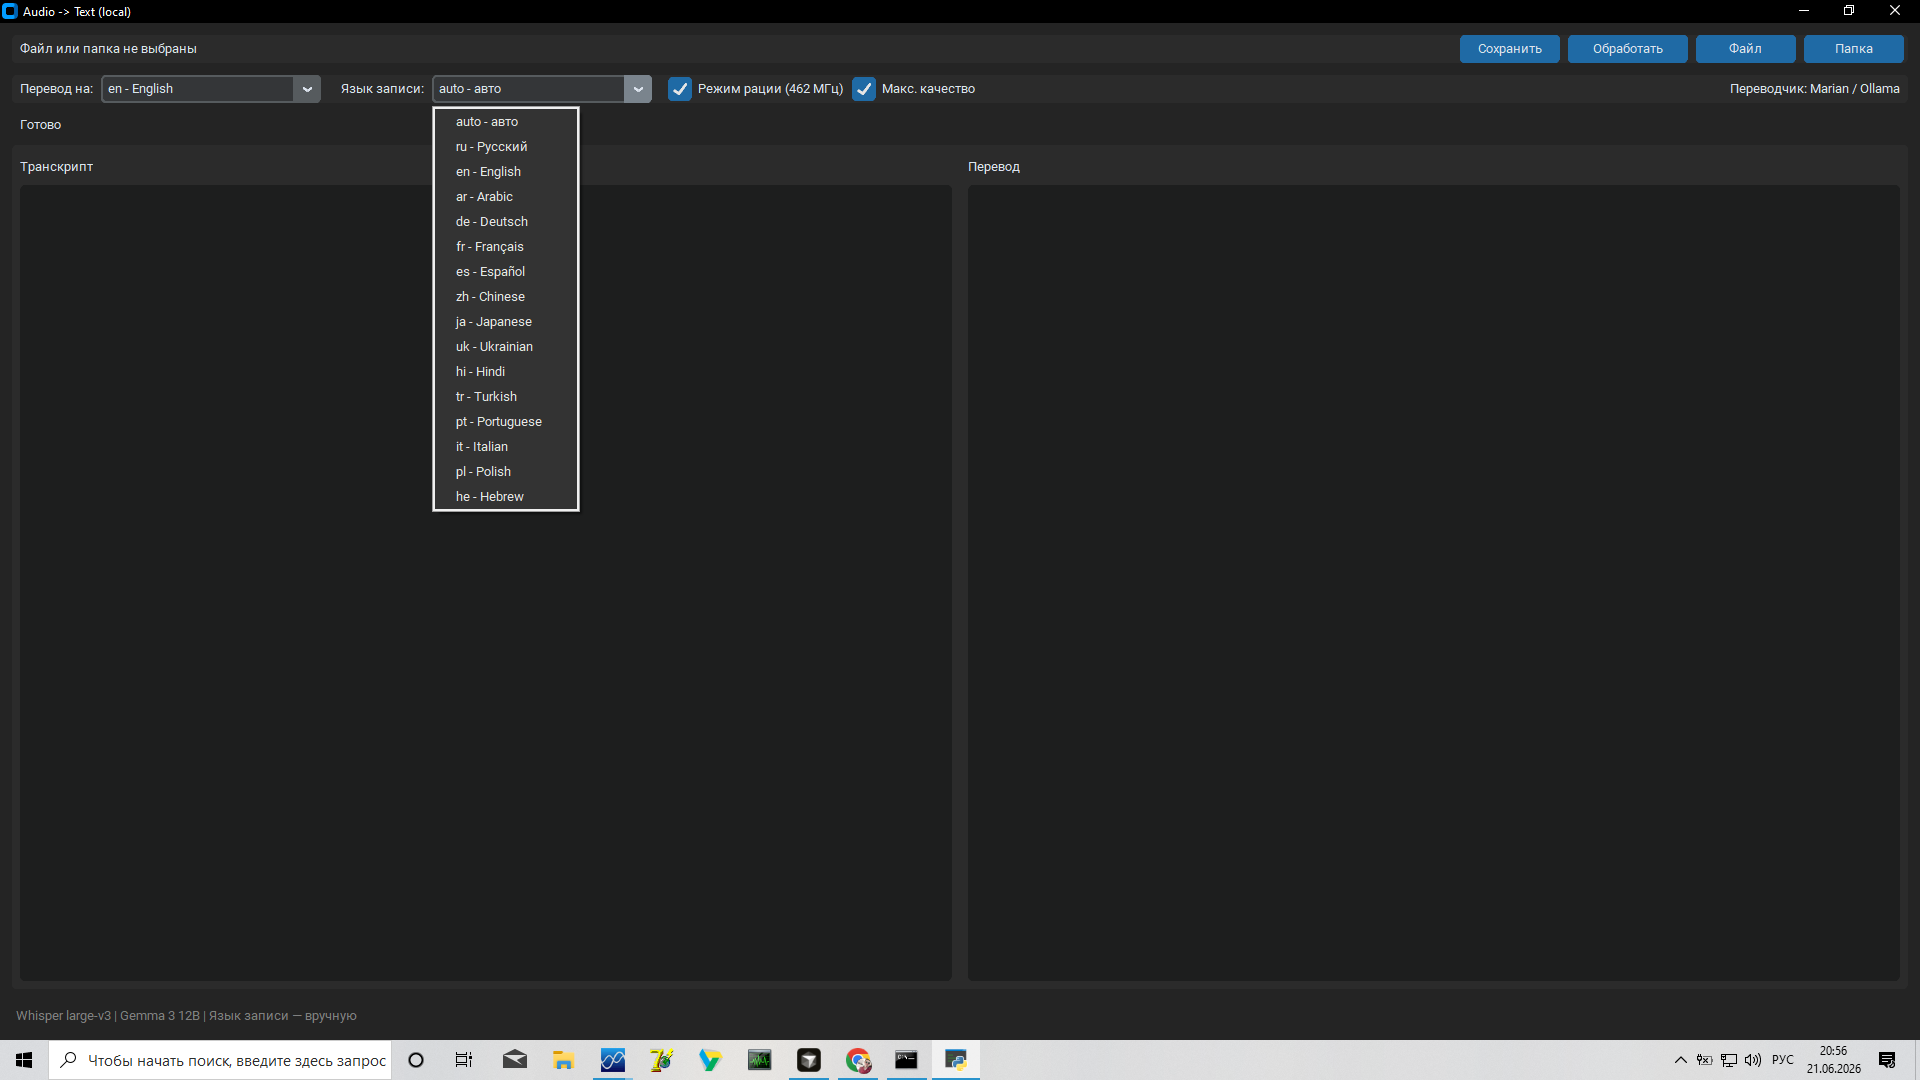Click the Переводчик: Marian / Ollama label
Viewport: 1920px width, 1080px height.
tap(1814, 89)
